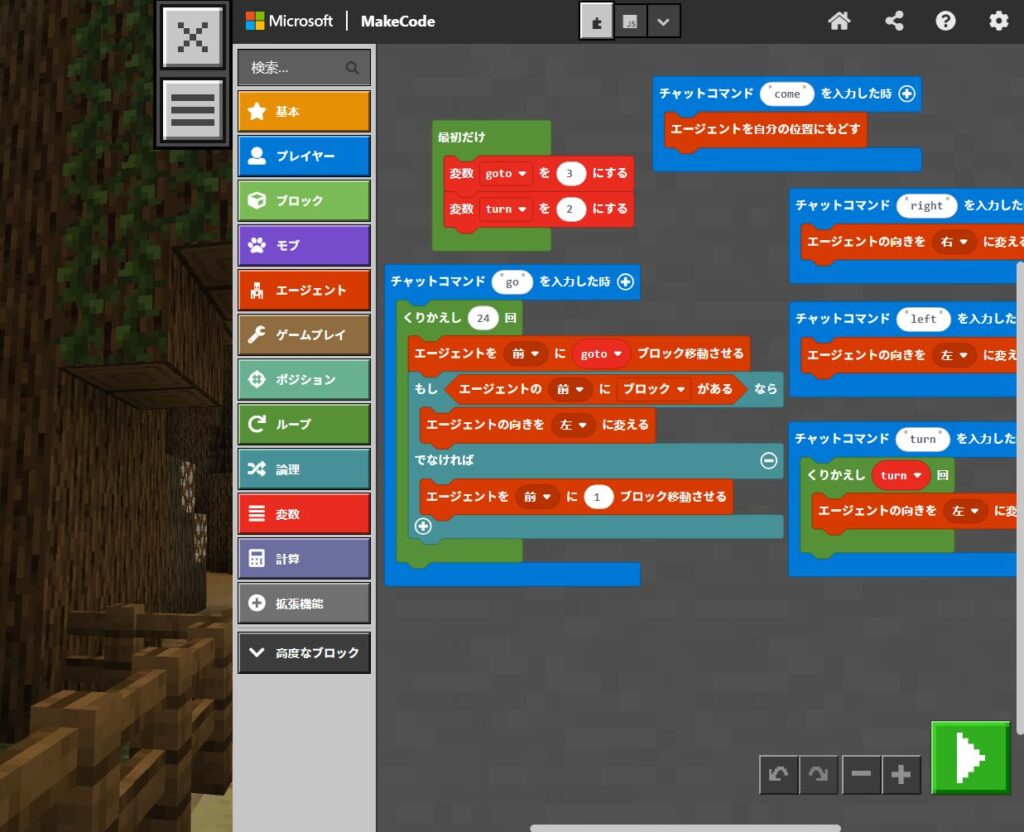Expand 高度なブロック at the toolbox bottom
This screenshot has height=832, width=1024.
pos(303,652)
